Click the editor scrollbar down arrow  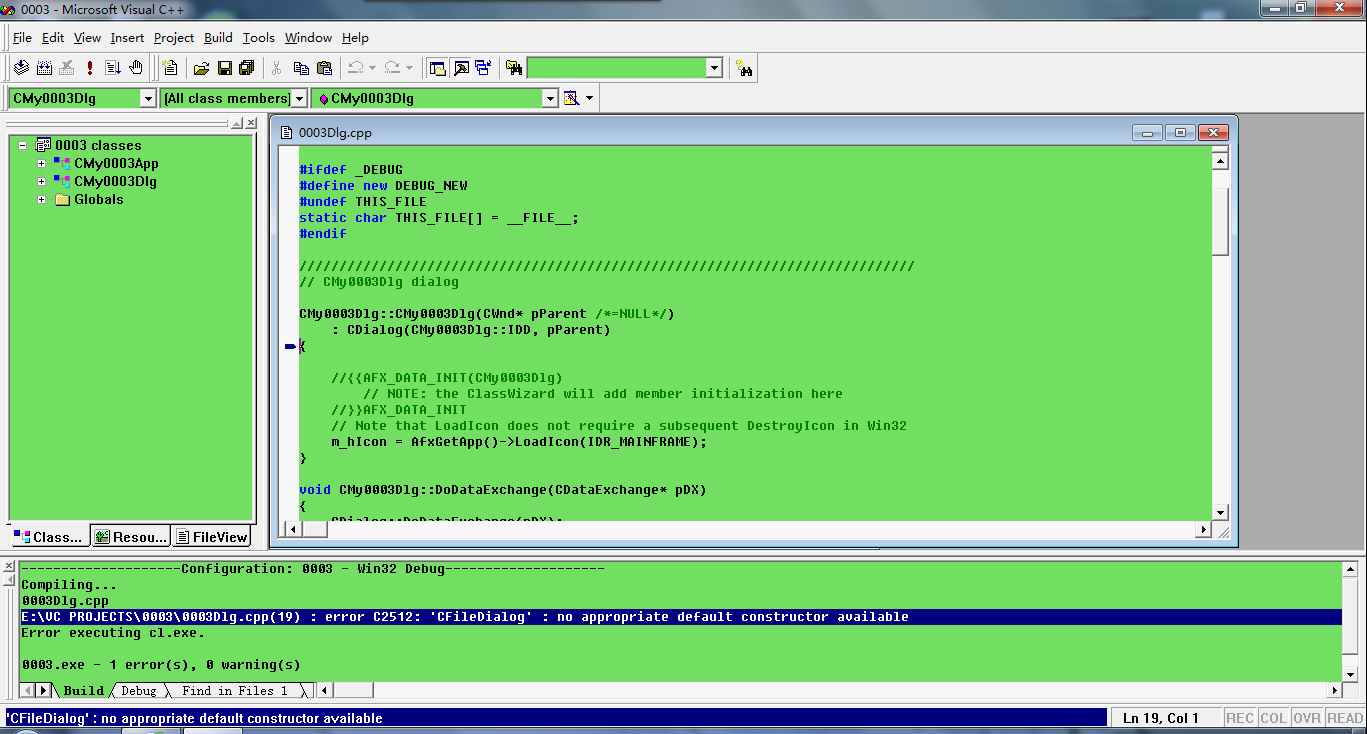pos(1220,512)
